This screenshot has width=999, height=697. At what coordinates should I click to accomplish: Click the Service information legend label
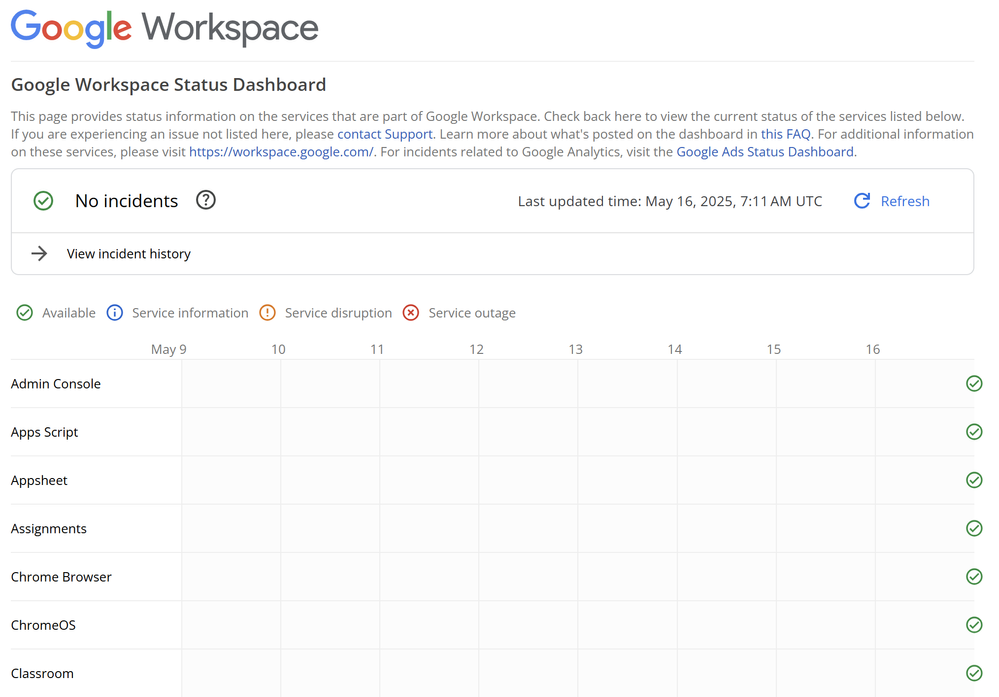point(190,313)
